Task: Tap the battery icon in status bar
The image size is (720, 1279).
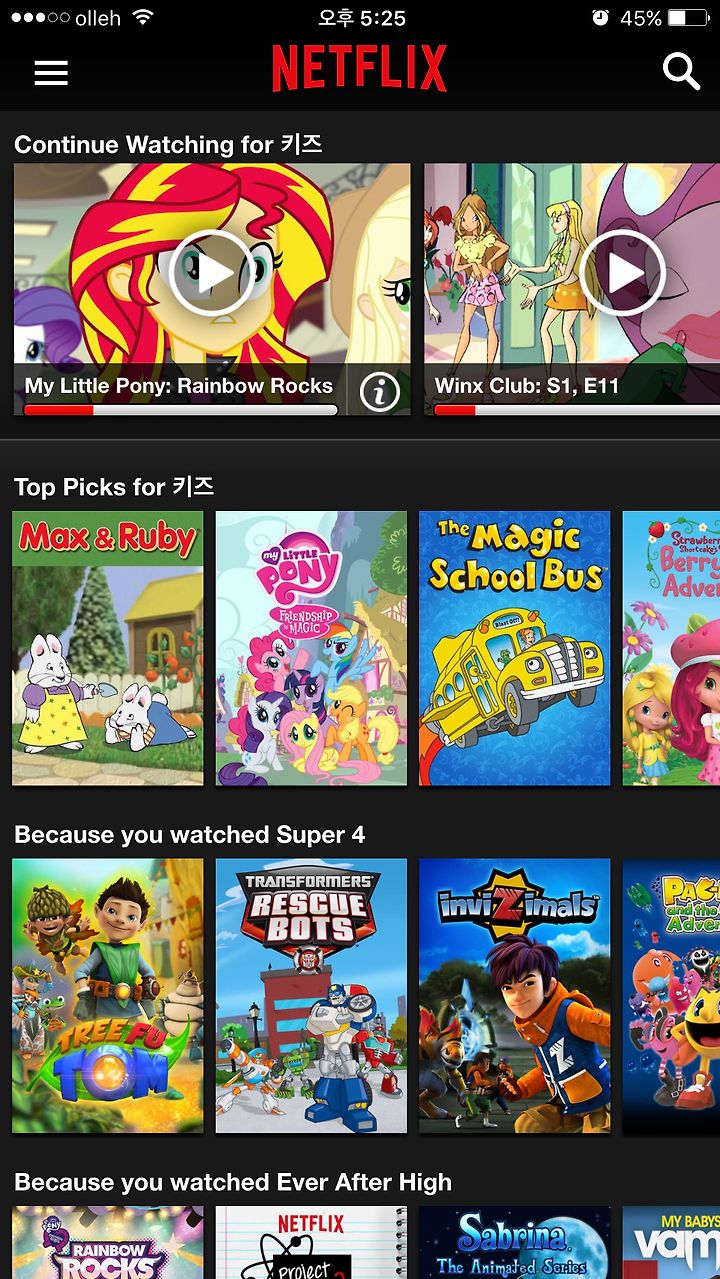Action: pyautogui.click(x=689, y=18)
